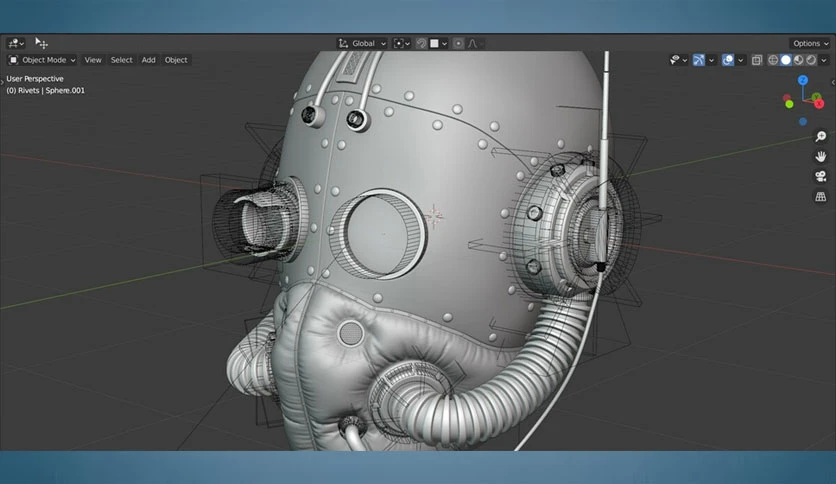
Task: Select the round eye lens on helmet
Action: click(379, 233)
